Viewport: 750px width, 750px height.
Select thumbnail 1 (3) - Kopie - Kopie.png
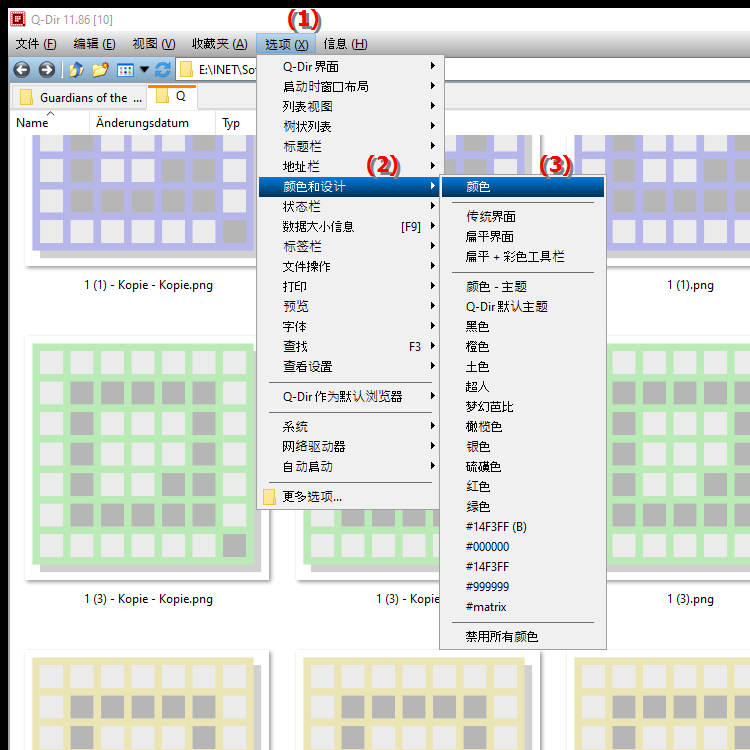[147, 458]
